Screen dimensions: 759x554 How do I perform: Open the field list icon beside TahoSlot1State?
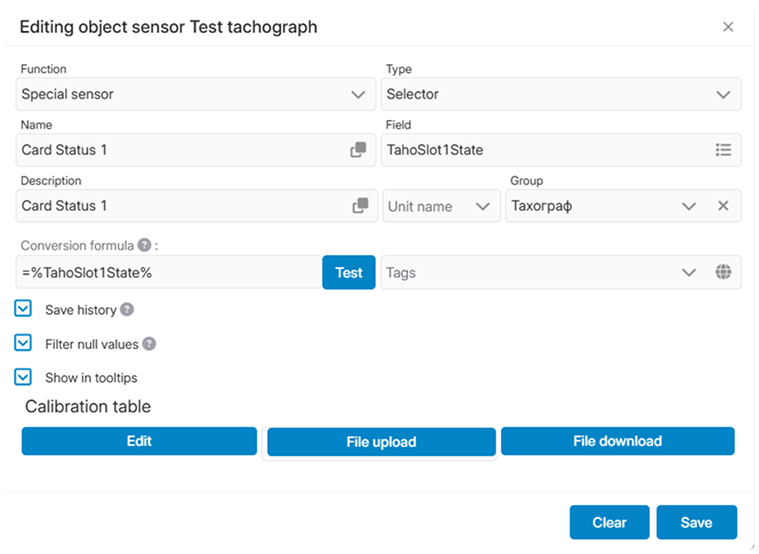coord(724,150)
